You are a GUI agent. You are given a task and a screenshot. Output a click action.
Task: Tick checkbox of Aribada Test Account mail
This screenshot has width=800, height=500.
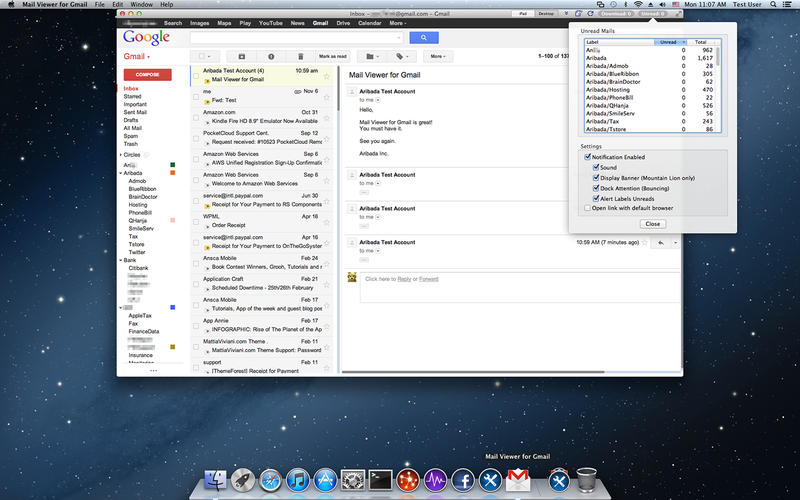(x=196, y=76)
